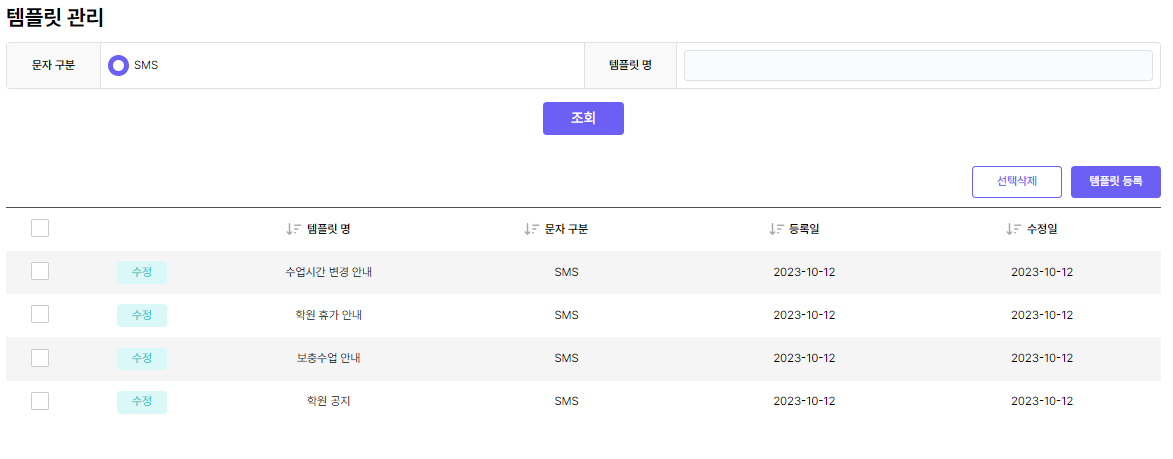Viewport: 1173px width, 459px height.
Task: Select the checkbox for 학원 공지 row
Action: (x=40, y=401)
